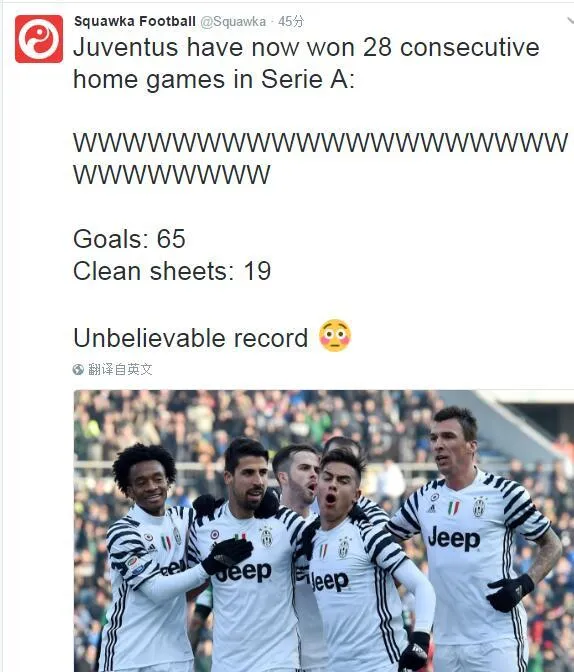
Task: Open the @Squawka handle link
Action: click(233, 21)
